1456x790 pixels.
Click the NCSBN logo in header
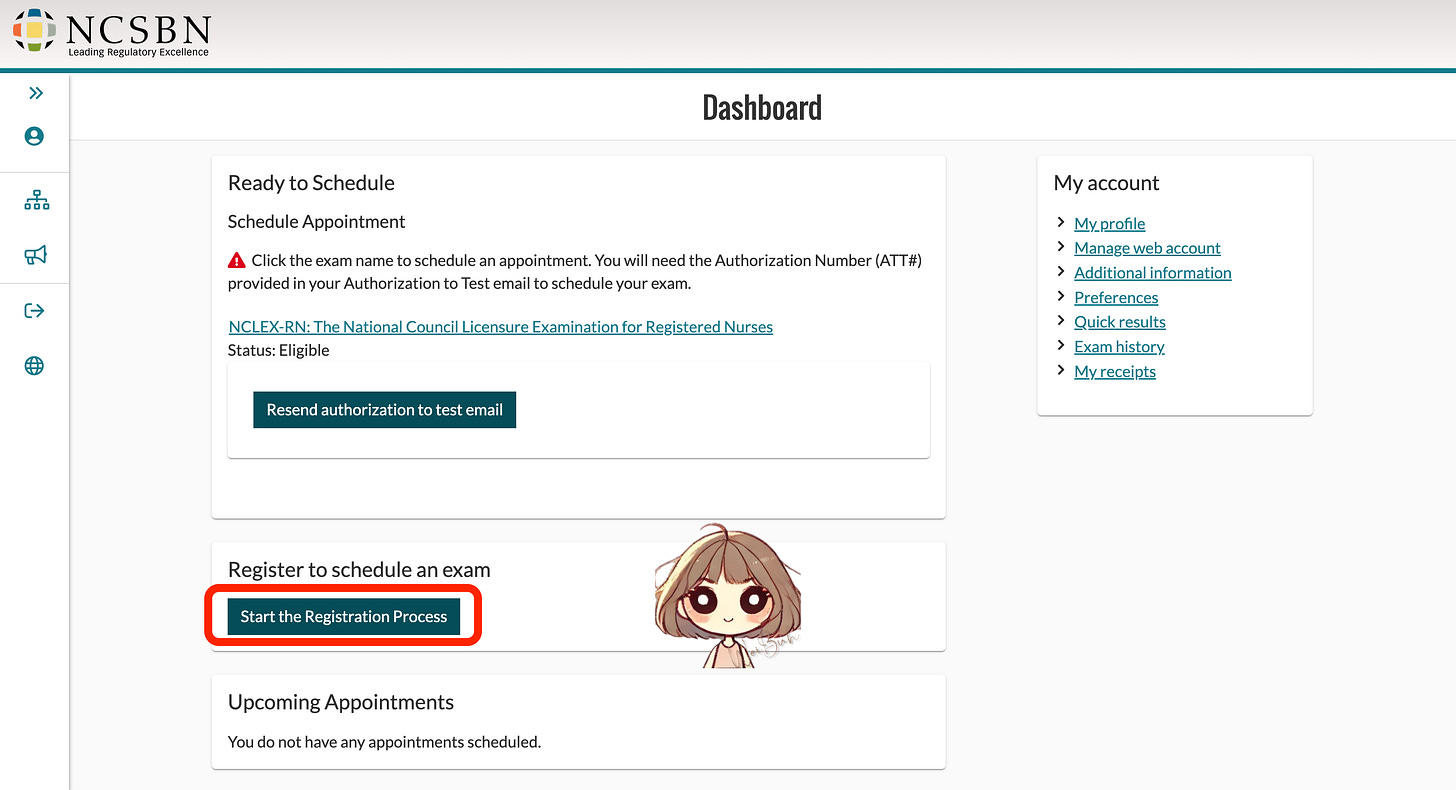pyautogui.click(x=112, y=31)
